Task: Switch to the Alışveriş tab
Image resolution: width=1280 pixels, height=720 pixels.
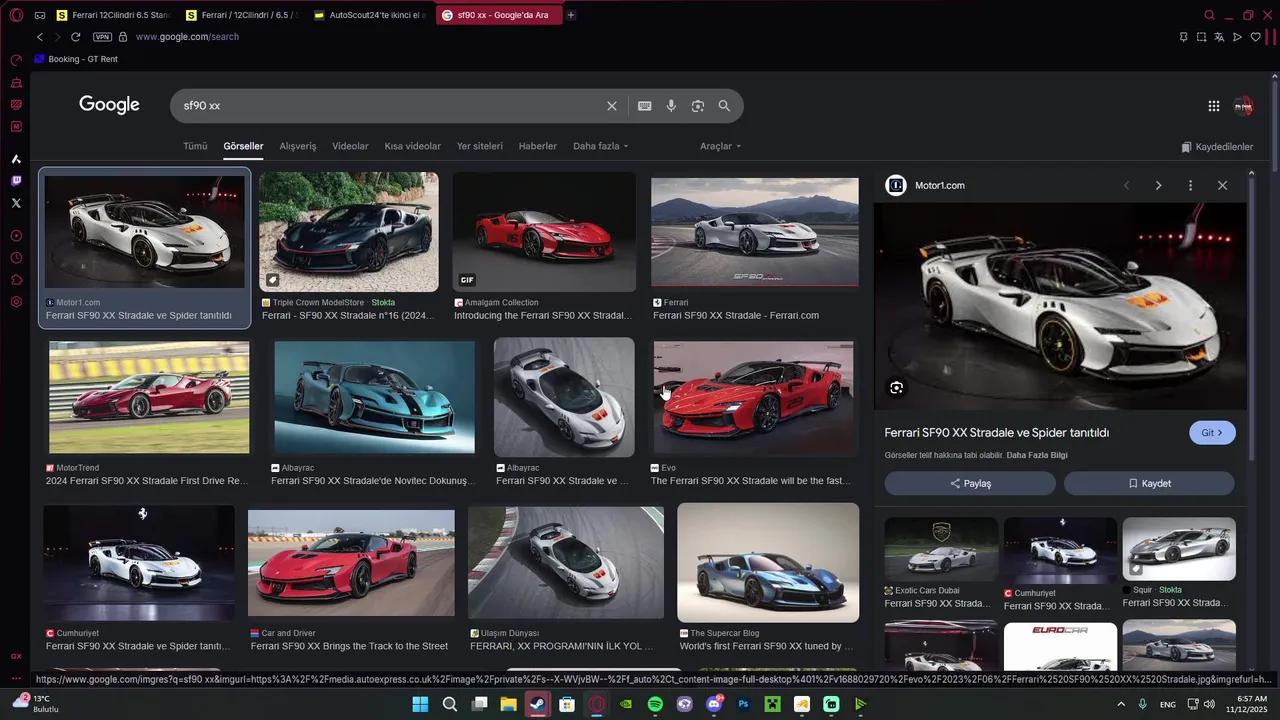Action: coord(297,146)
